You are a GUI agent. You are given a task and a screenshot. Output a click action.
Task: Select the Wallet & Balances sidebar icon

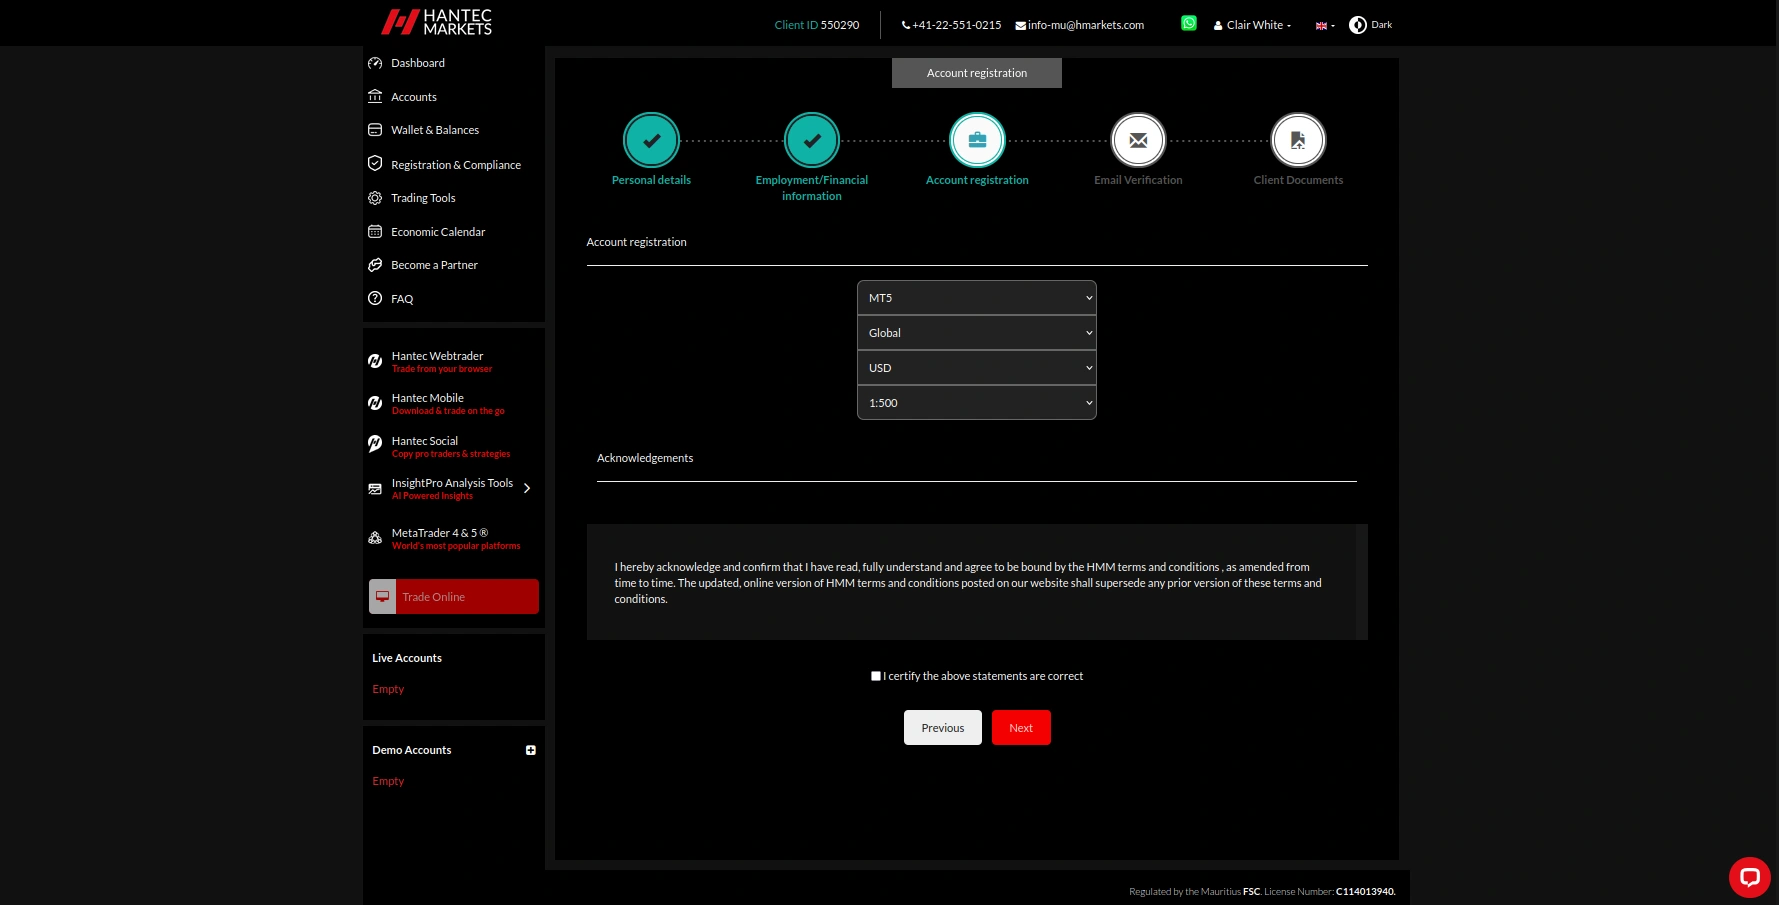coord(375,129)
